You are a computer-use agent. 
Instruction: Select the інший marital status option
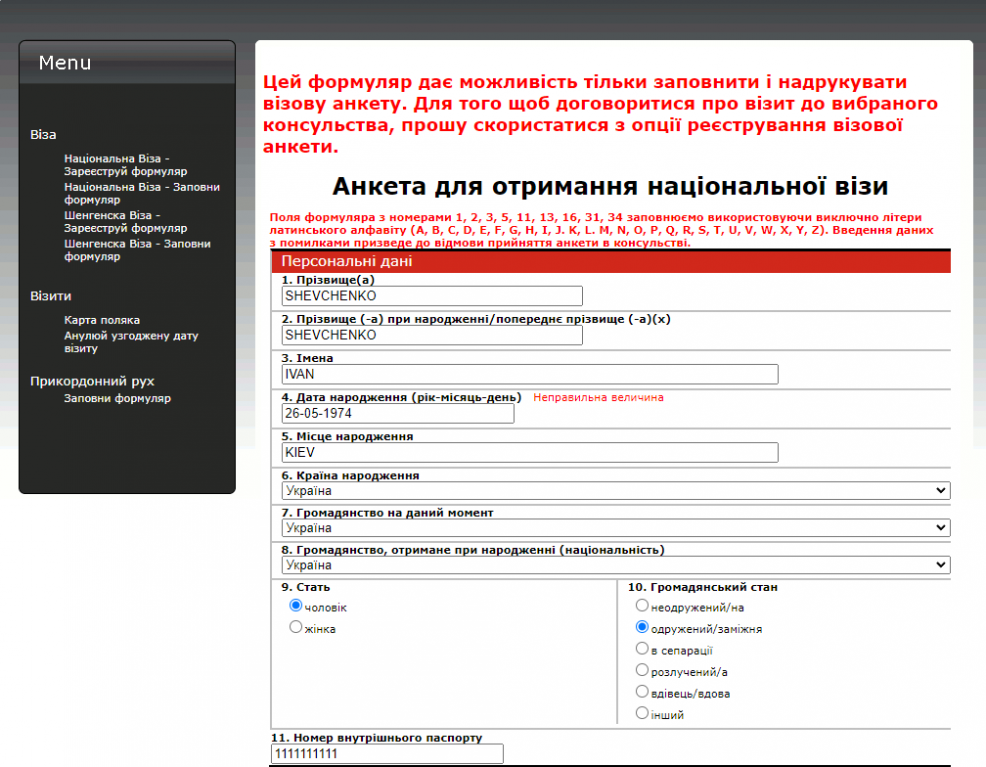pyautogui.click(x=641, y=713)
